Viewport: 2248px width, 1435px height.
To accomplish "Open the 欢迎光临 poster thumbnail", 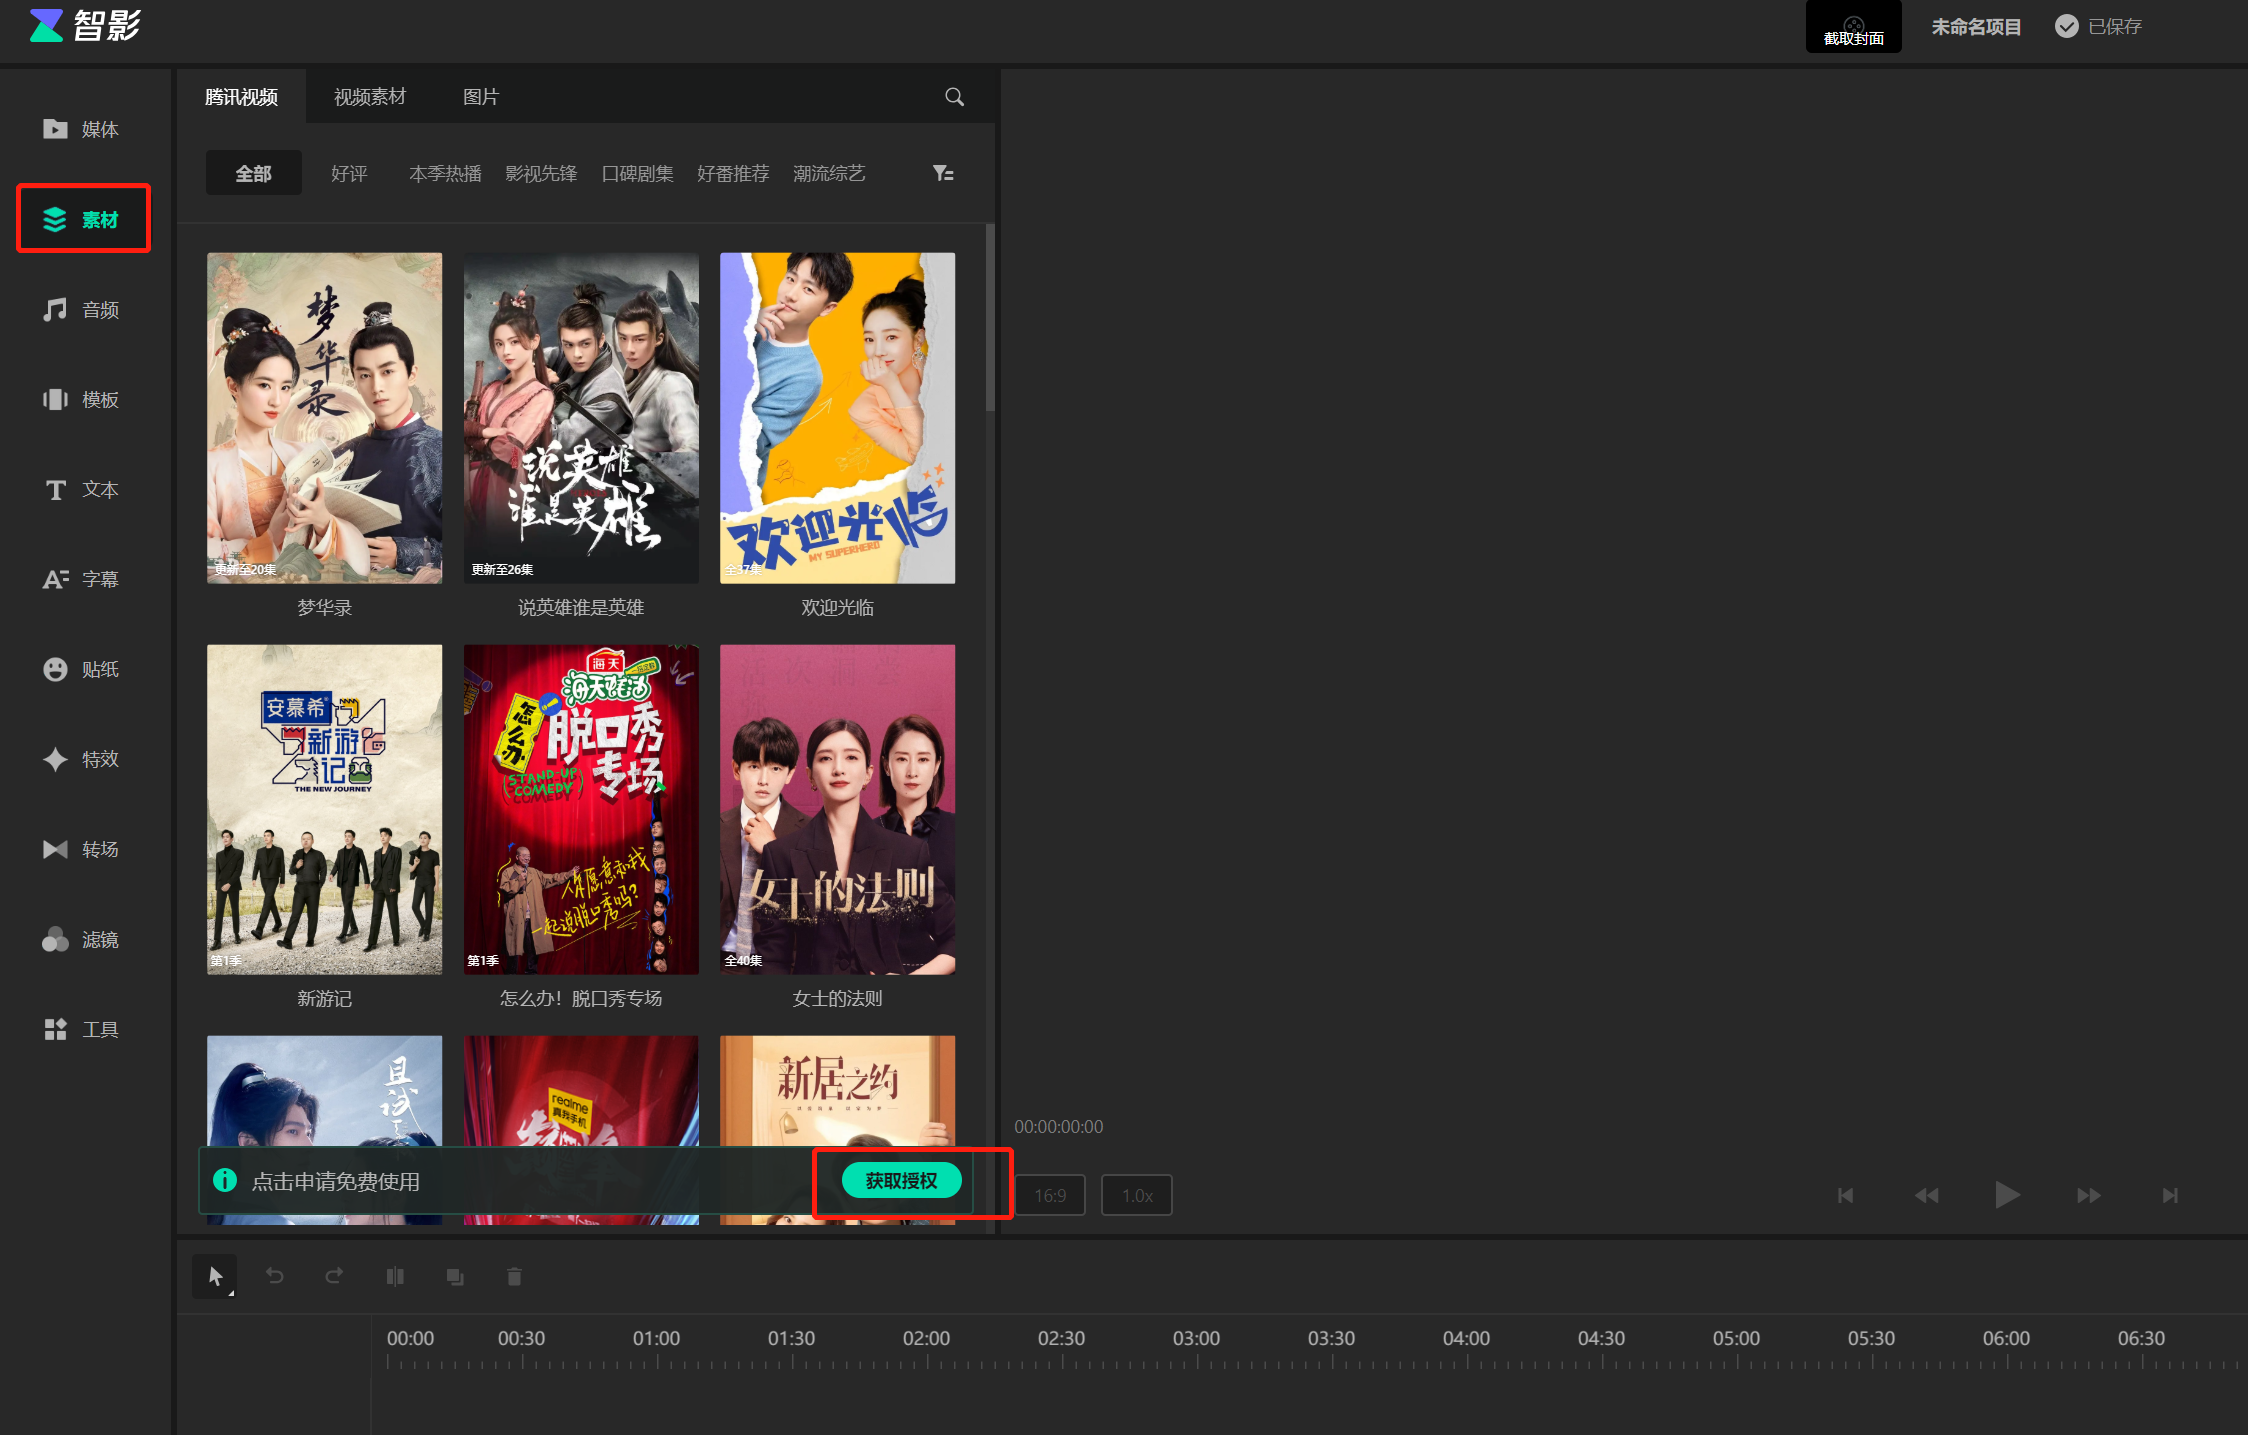I will [x=838, y=418].
